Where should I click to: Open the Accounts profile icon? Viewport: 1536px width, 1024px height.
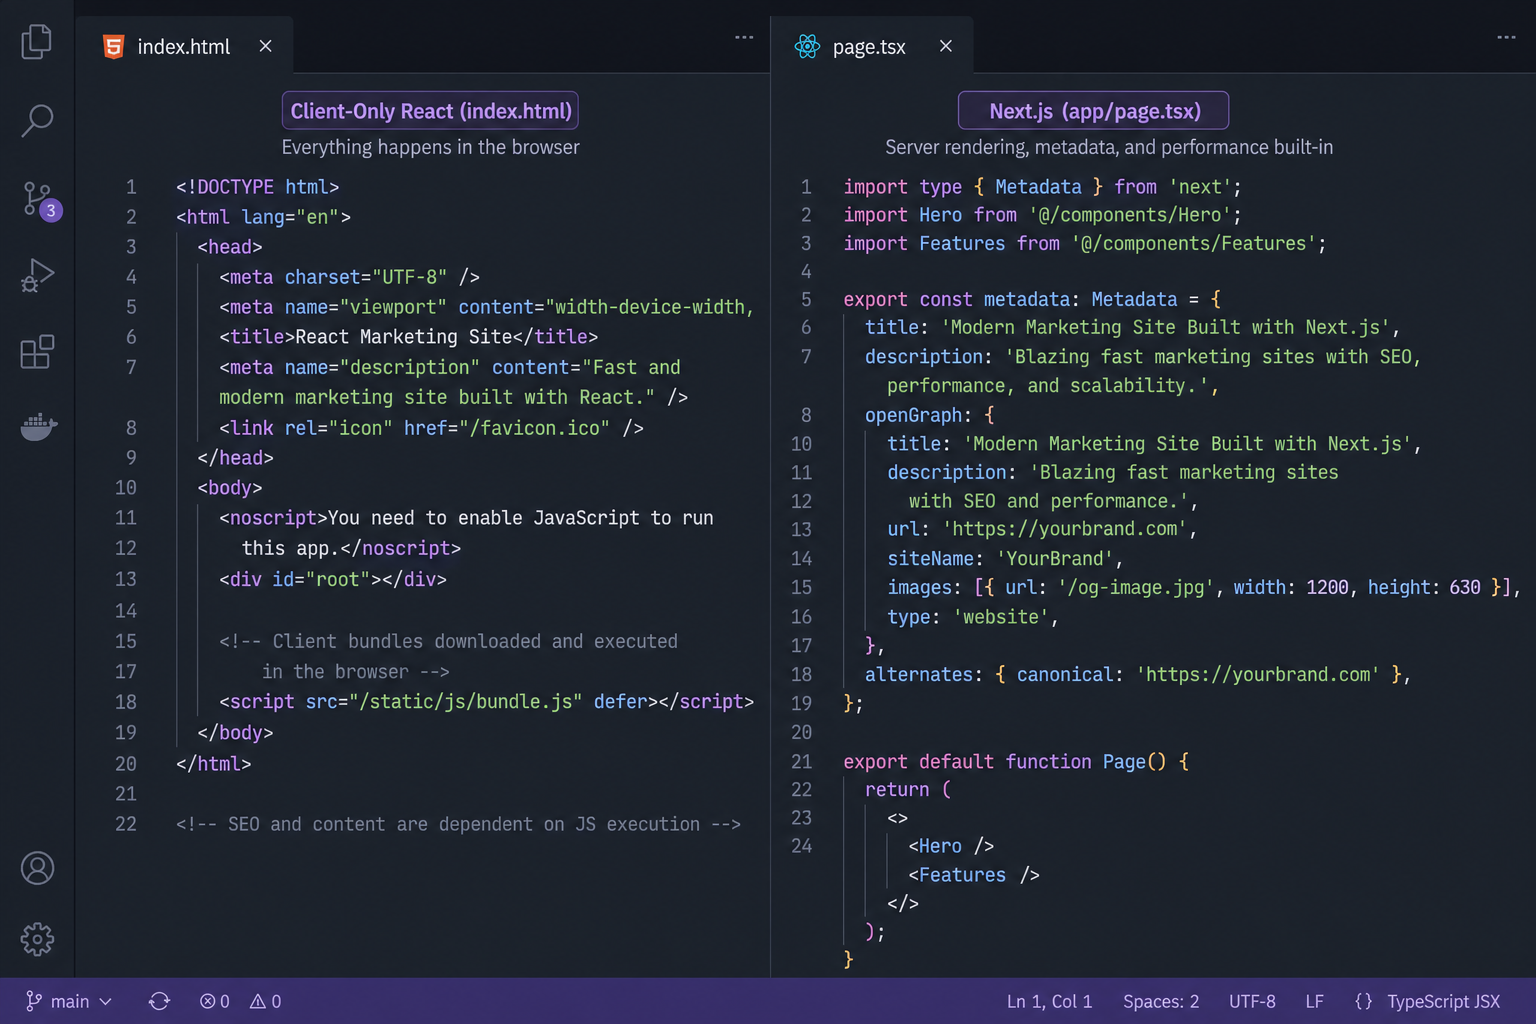(x=38, y=868)
